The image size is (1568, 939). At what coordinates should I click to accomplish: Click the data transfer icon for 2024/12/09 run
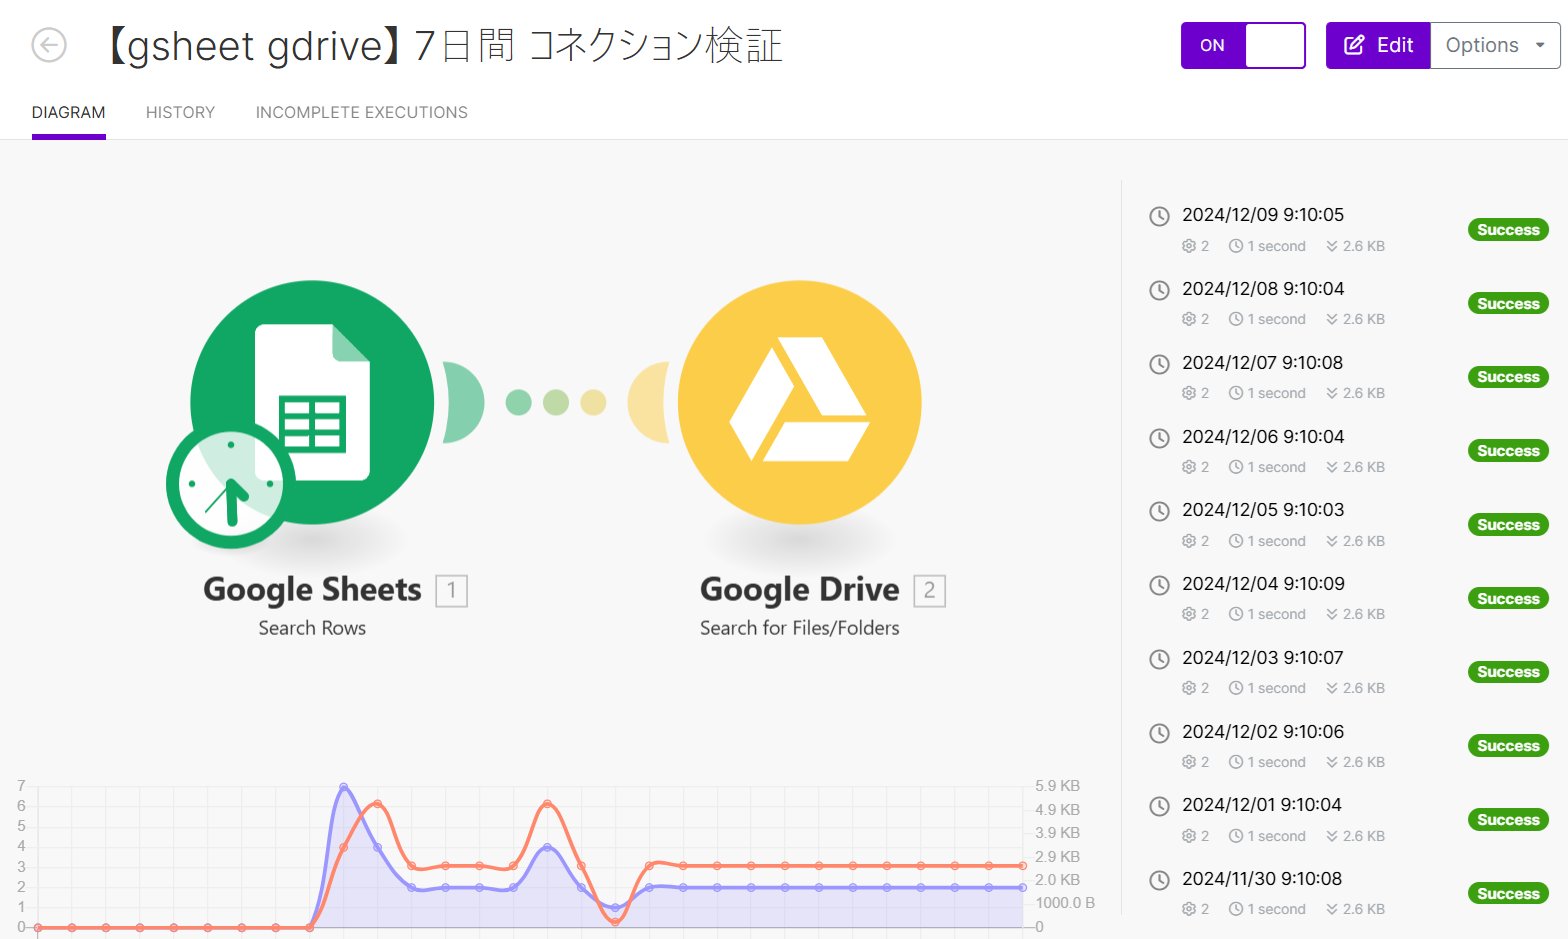[x=1332, y=246]
